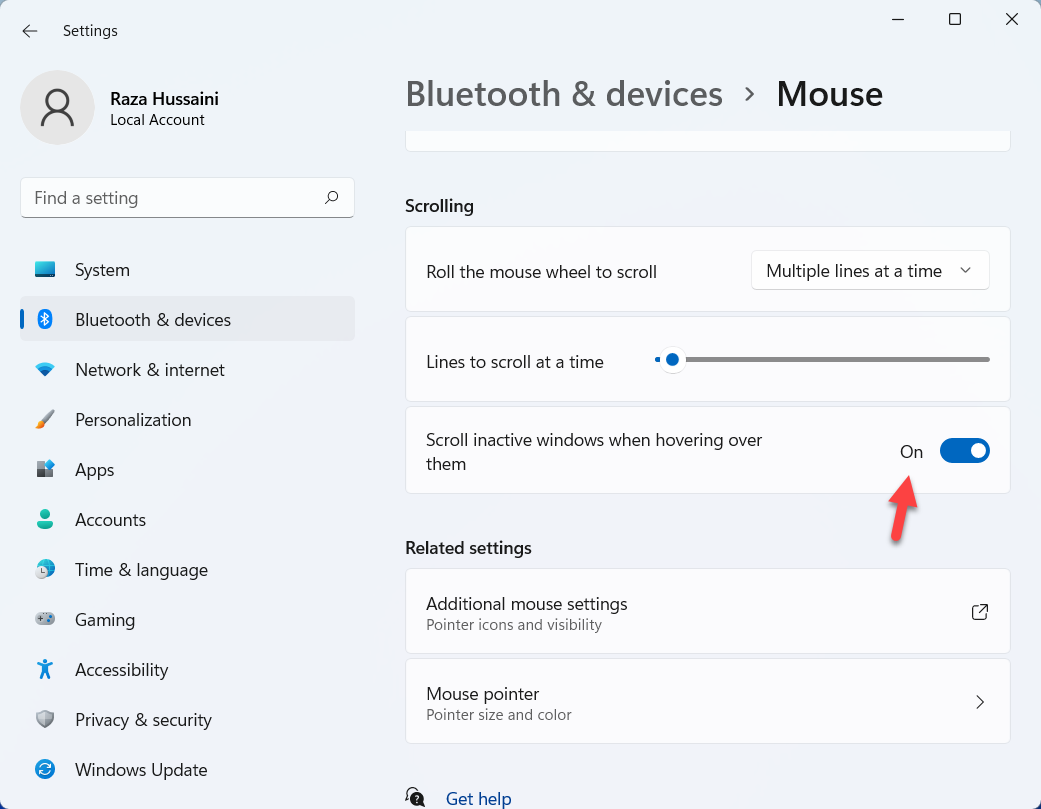This screenshot has height=809, width=1041.
Task: Expand Mouse pointer settings chevron
Action: click(979, 702)
